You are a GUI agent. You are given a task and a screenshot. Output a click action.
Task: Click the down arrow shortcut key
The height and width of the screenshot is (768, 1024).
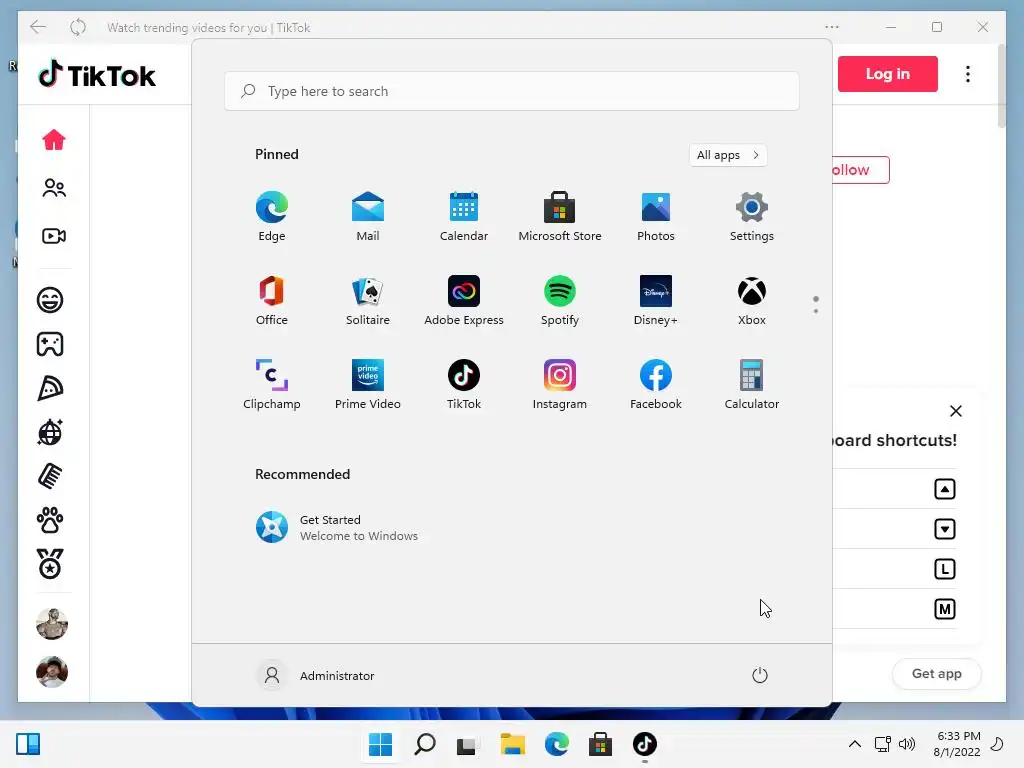[944, 529]
